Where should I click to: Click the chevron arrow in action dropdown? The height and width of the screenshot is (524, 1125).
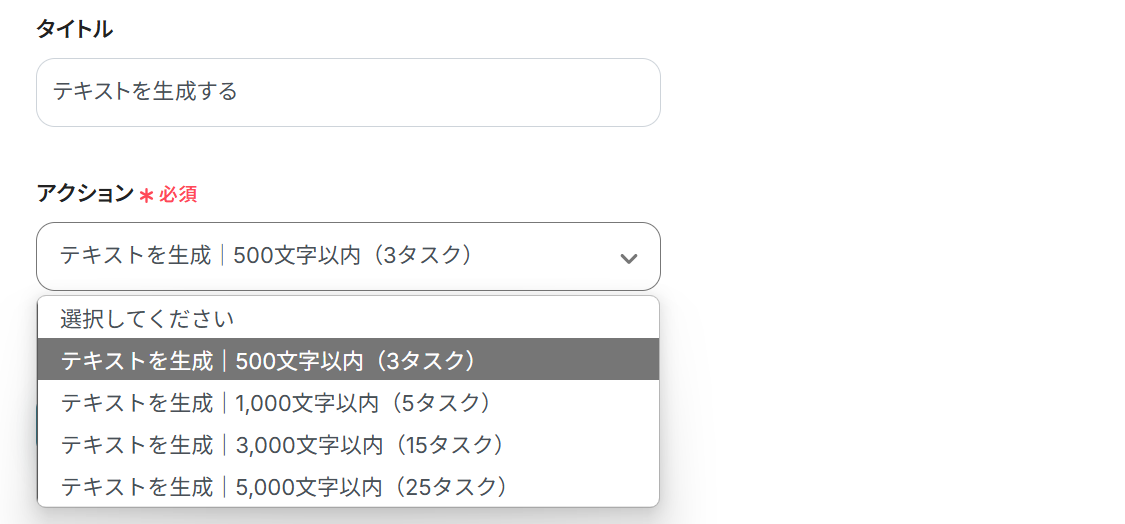coord(628,258)
